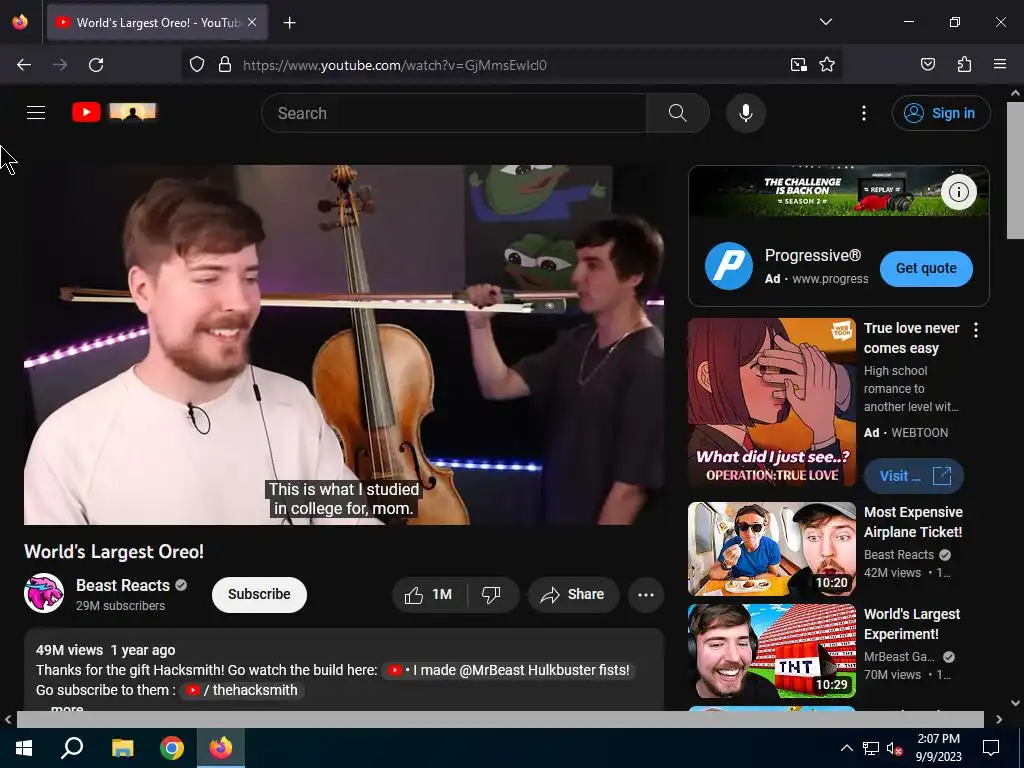
Task: Open Windows notification center
Action: (991, 748)
